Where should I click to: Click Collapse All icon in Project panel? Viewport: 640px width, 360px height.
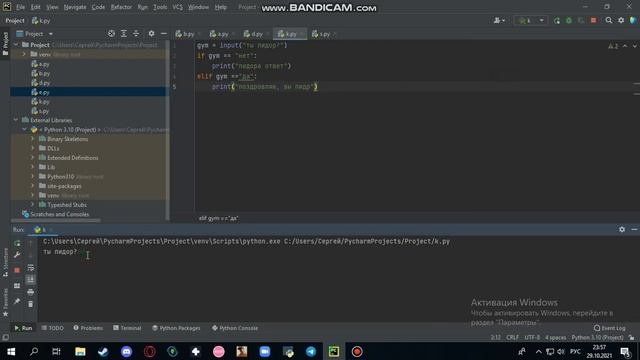(136, 34)
